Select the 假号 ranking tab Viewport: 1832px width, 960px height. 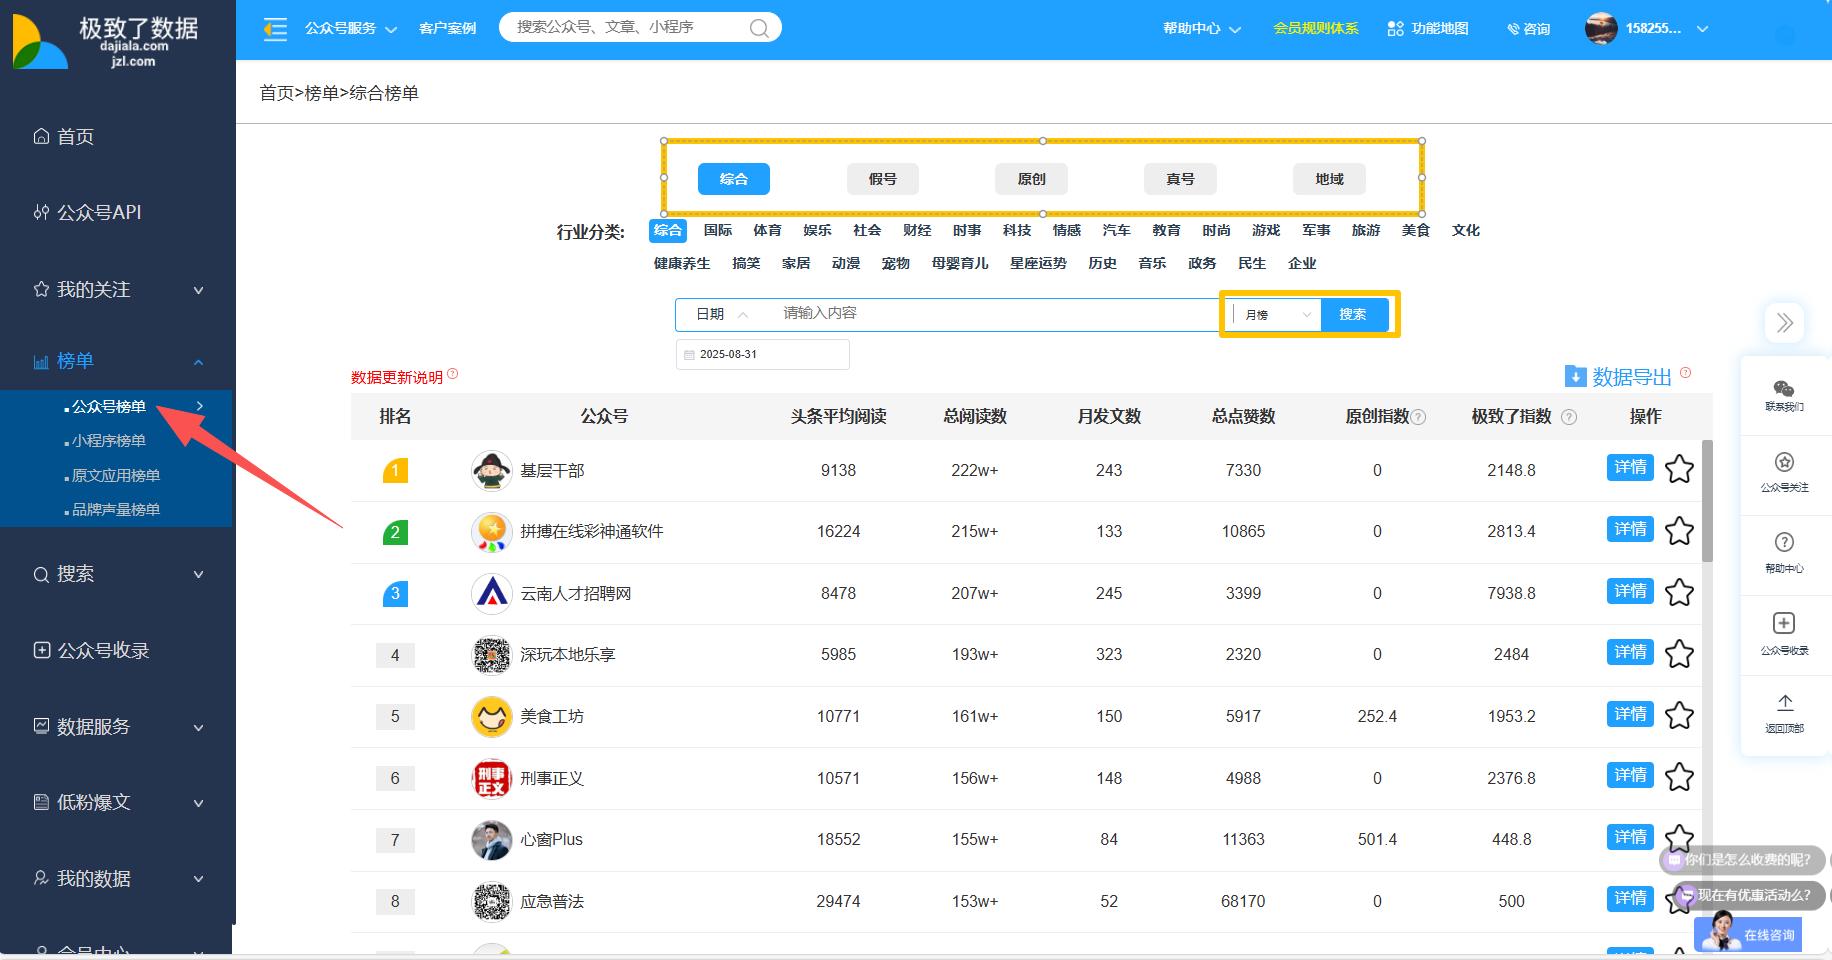point(883,179)
